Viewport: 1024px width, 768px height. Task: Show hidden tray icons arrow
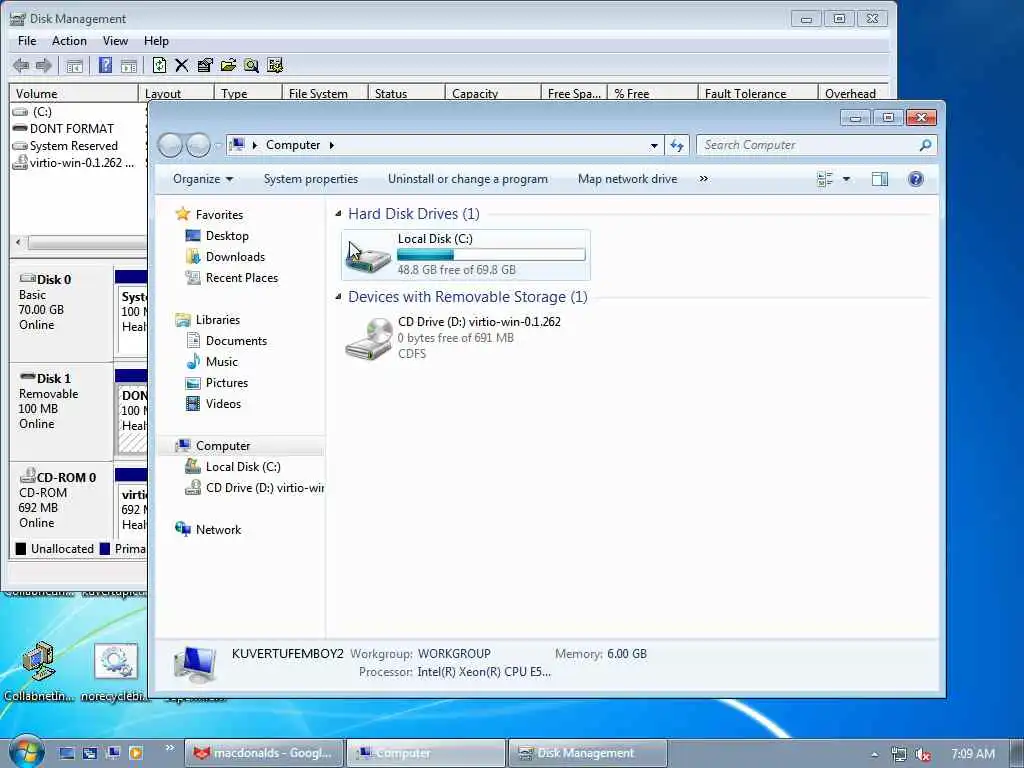coord(874,754)
